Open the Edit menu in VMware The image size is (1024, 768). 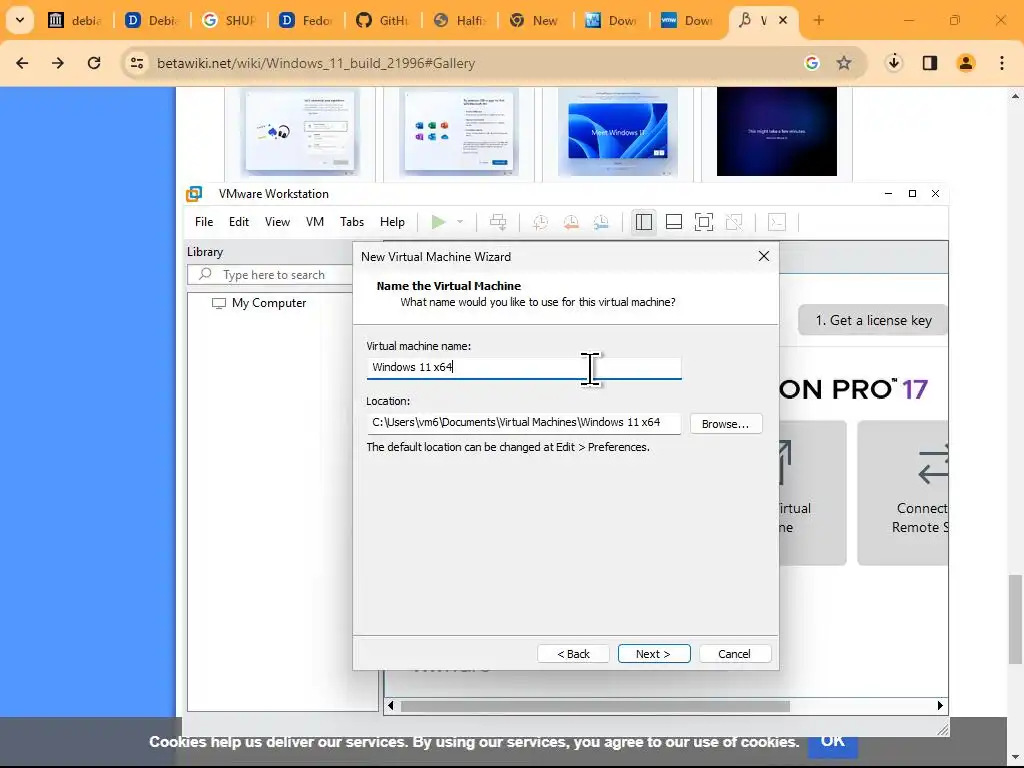click(238, 222)
